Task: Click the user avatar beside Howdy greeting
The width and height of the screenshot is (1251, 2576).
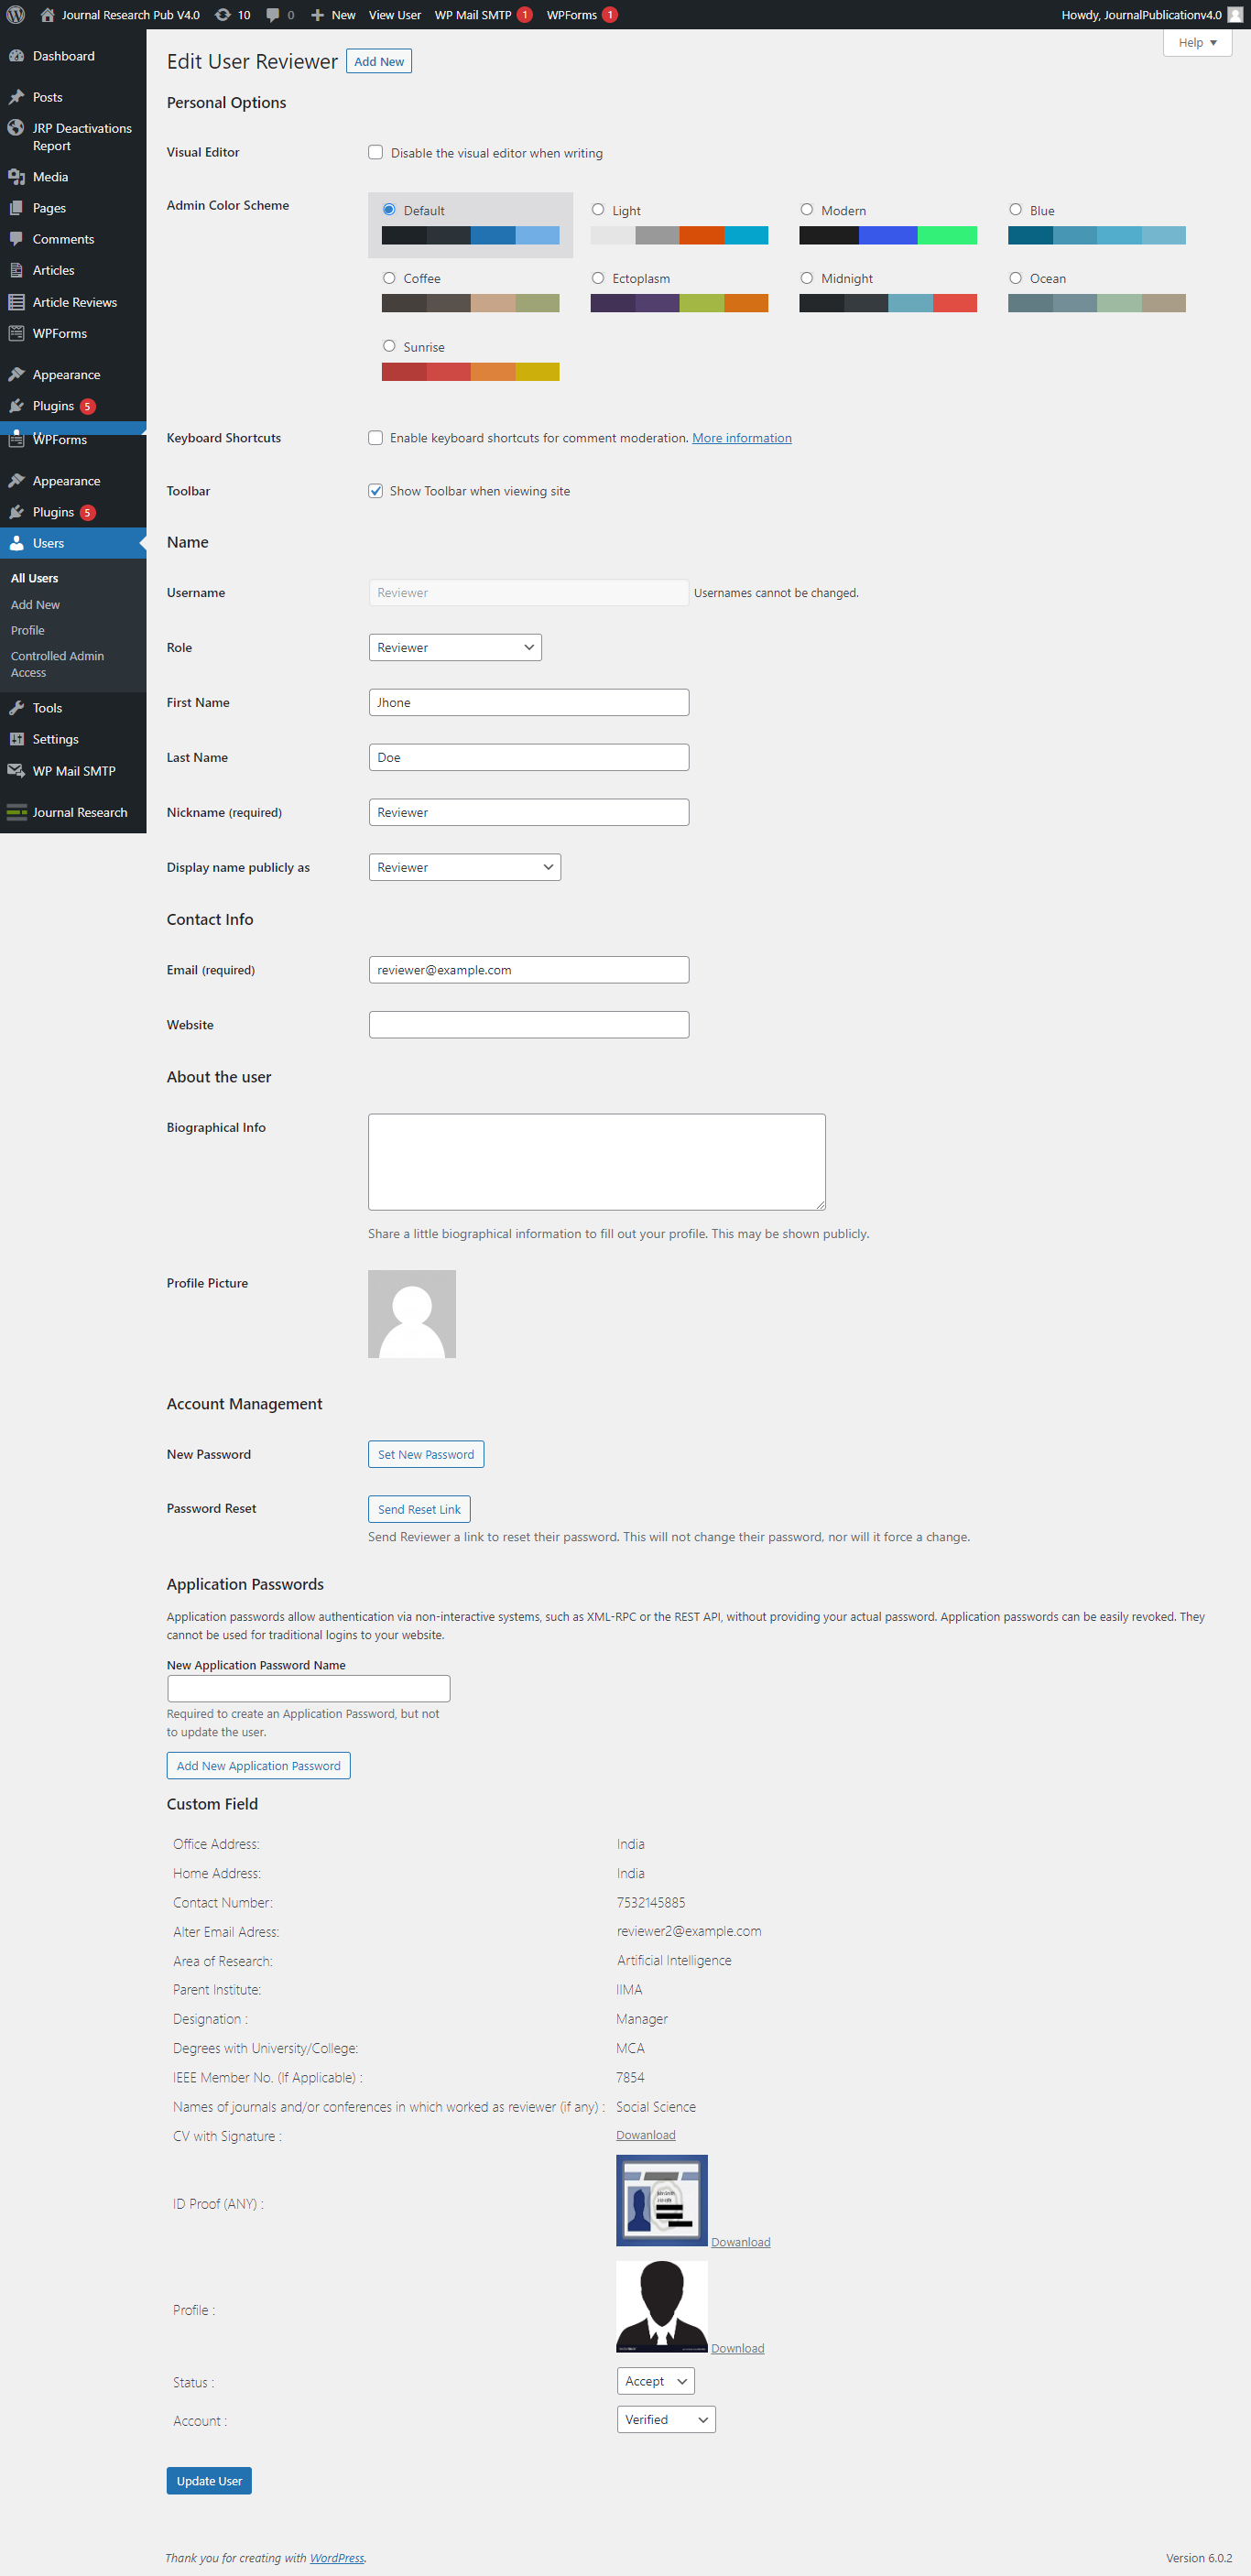Action: [1235, 15]
